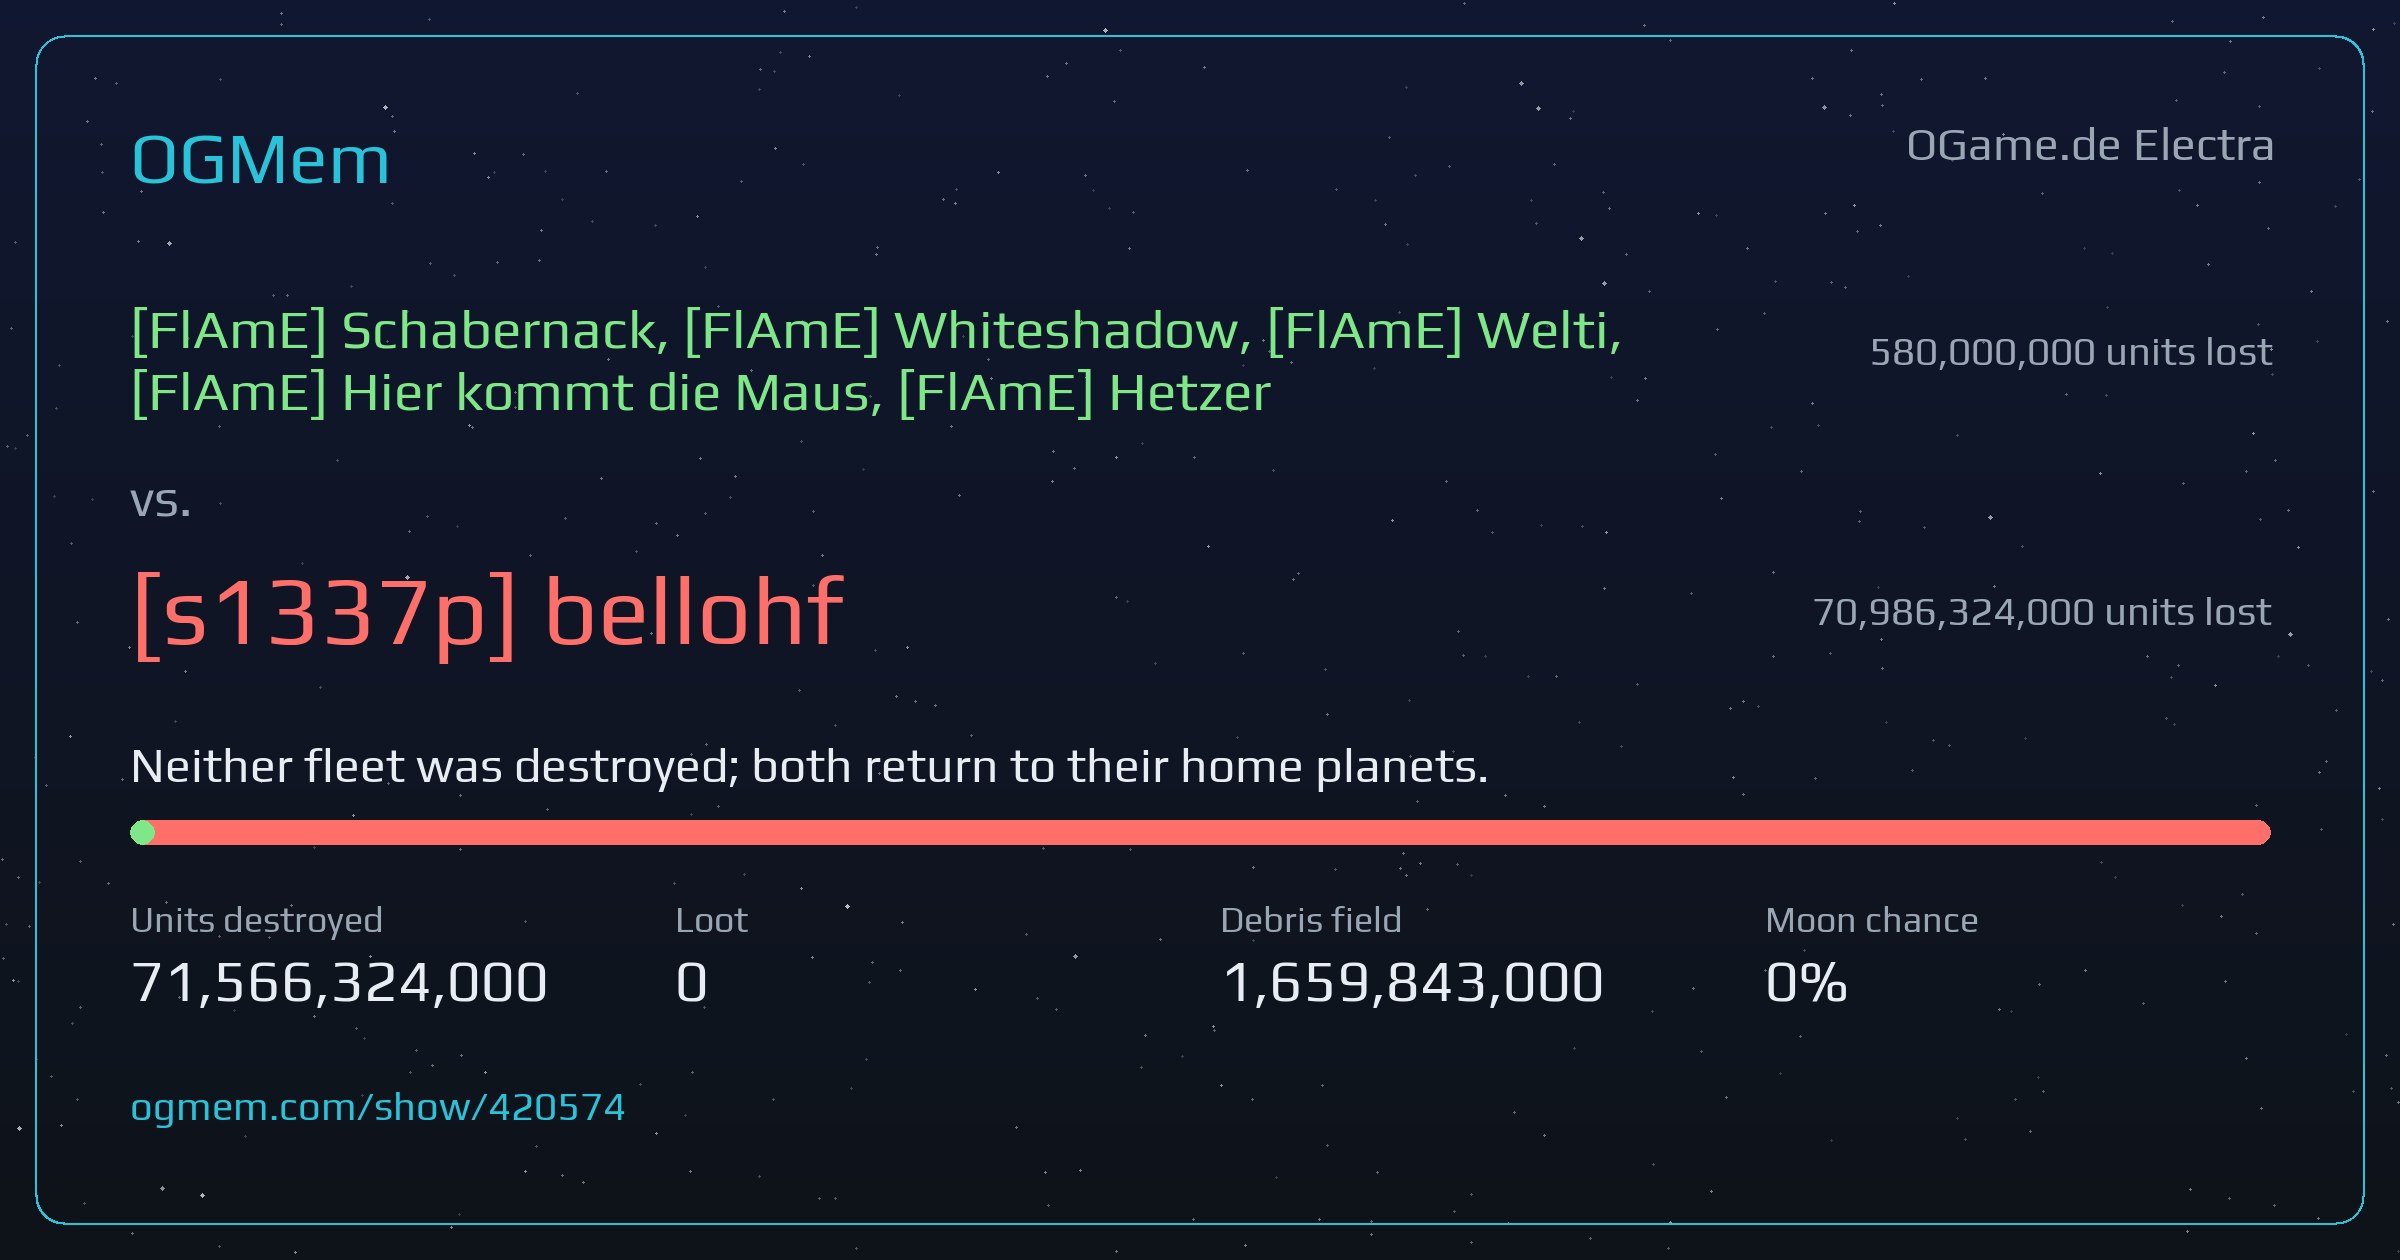Click the Units destroyed value 71,566,324,000

[x=339, y=983]
